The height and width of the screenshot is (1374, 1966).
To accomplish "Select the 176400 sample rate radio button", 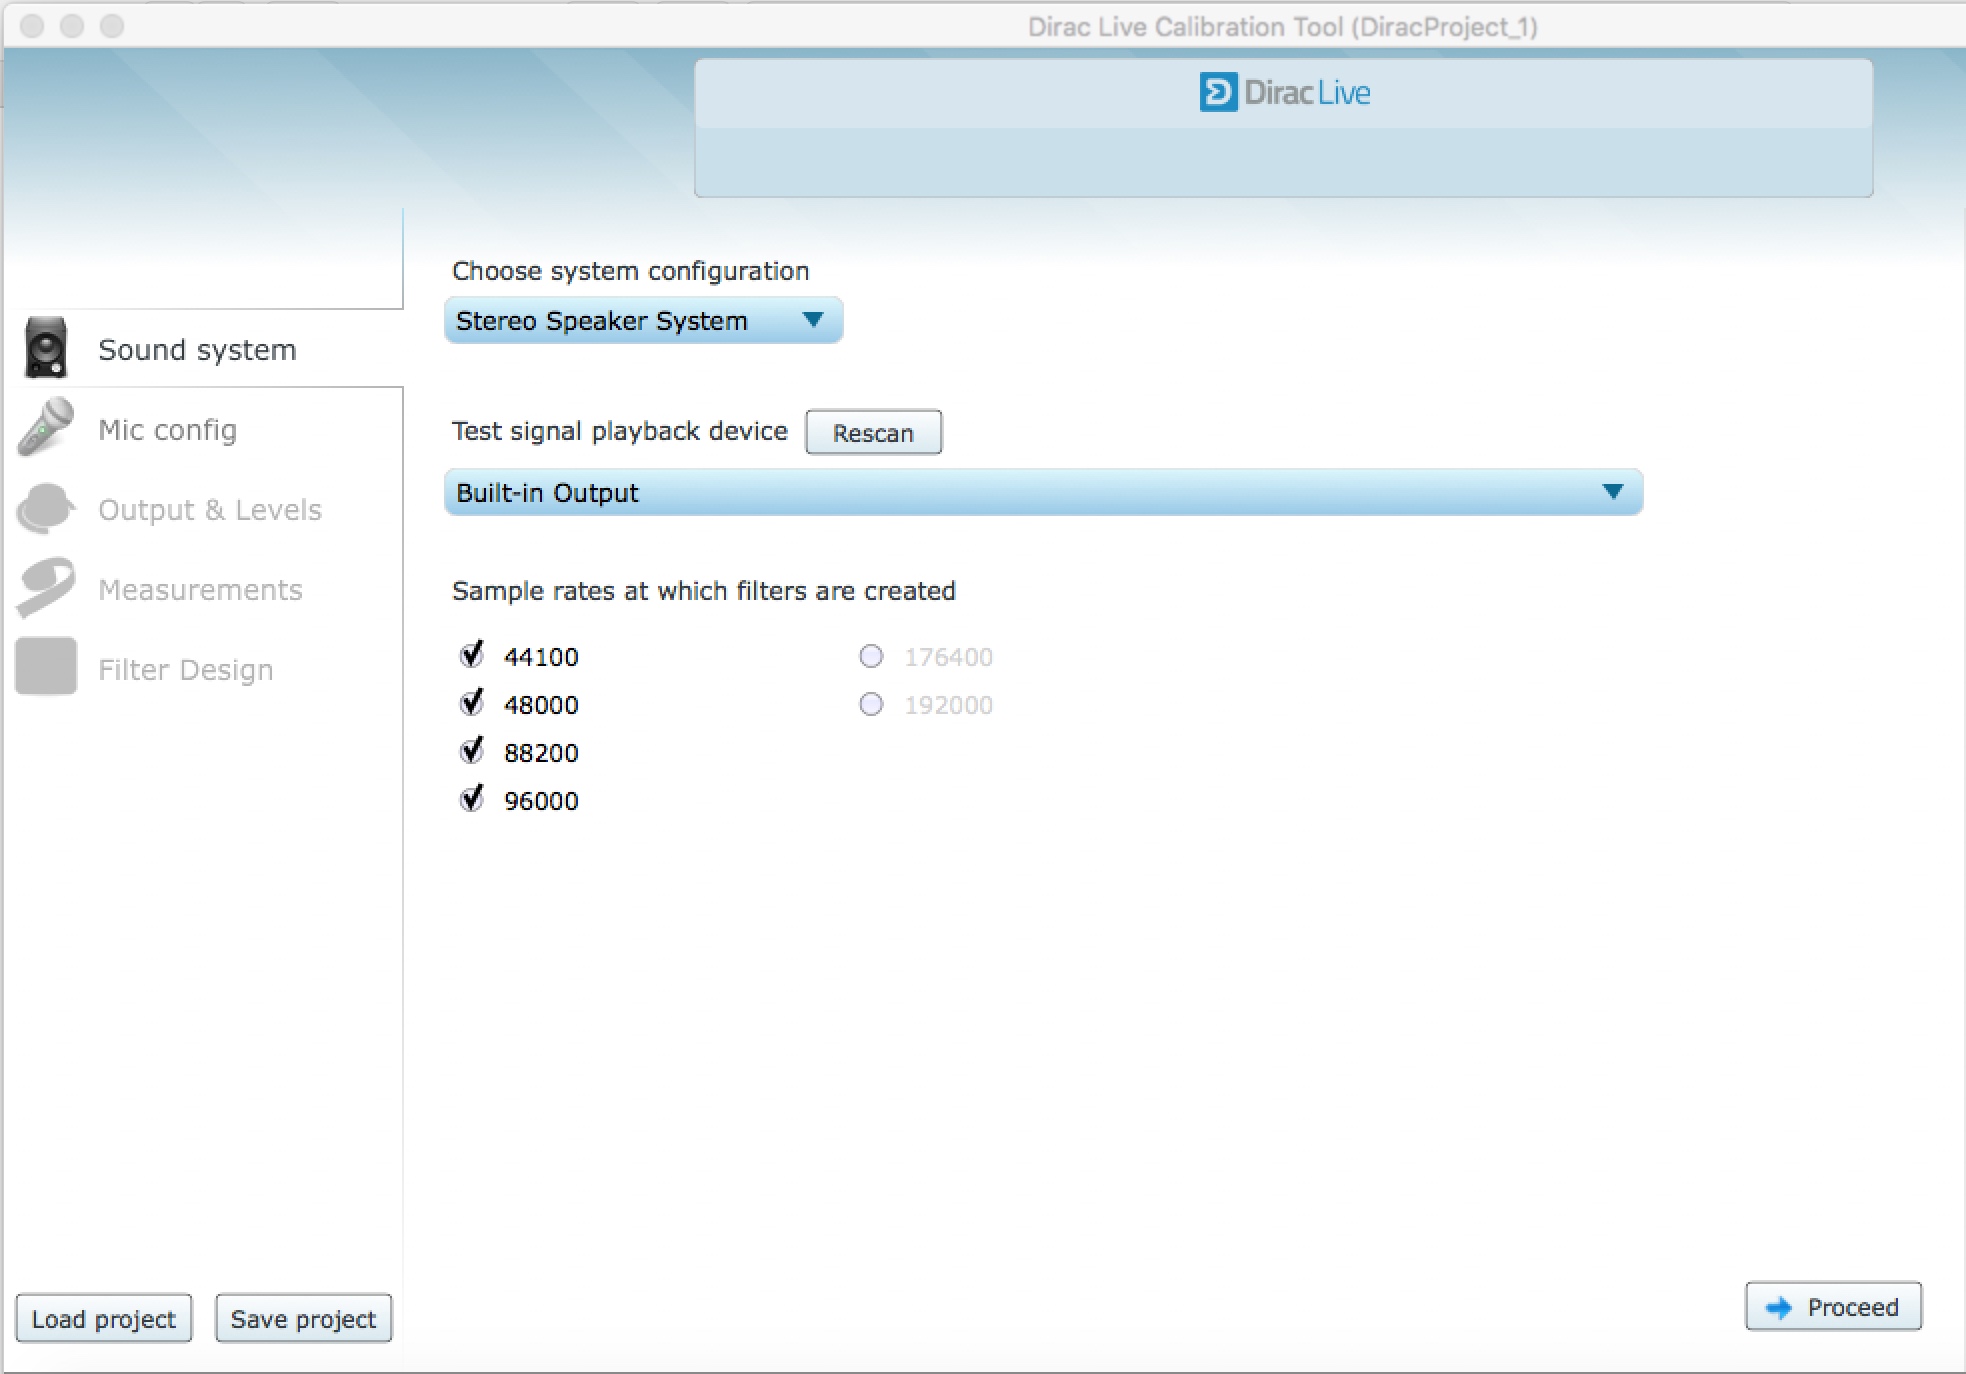I will pos(871,656).
